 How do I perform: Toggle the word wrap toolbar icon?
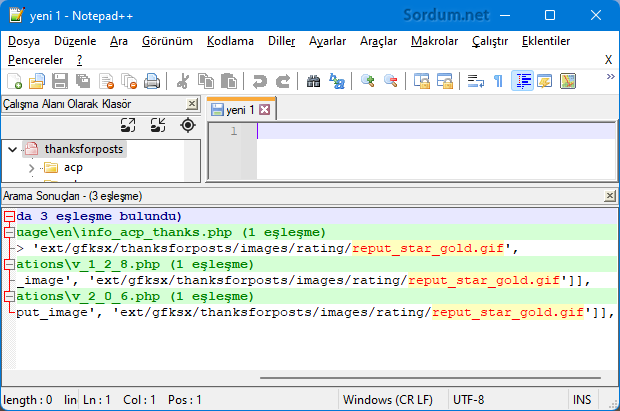tap(475, 81)
